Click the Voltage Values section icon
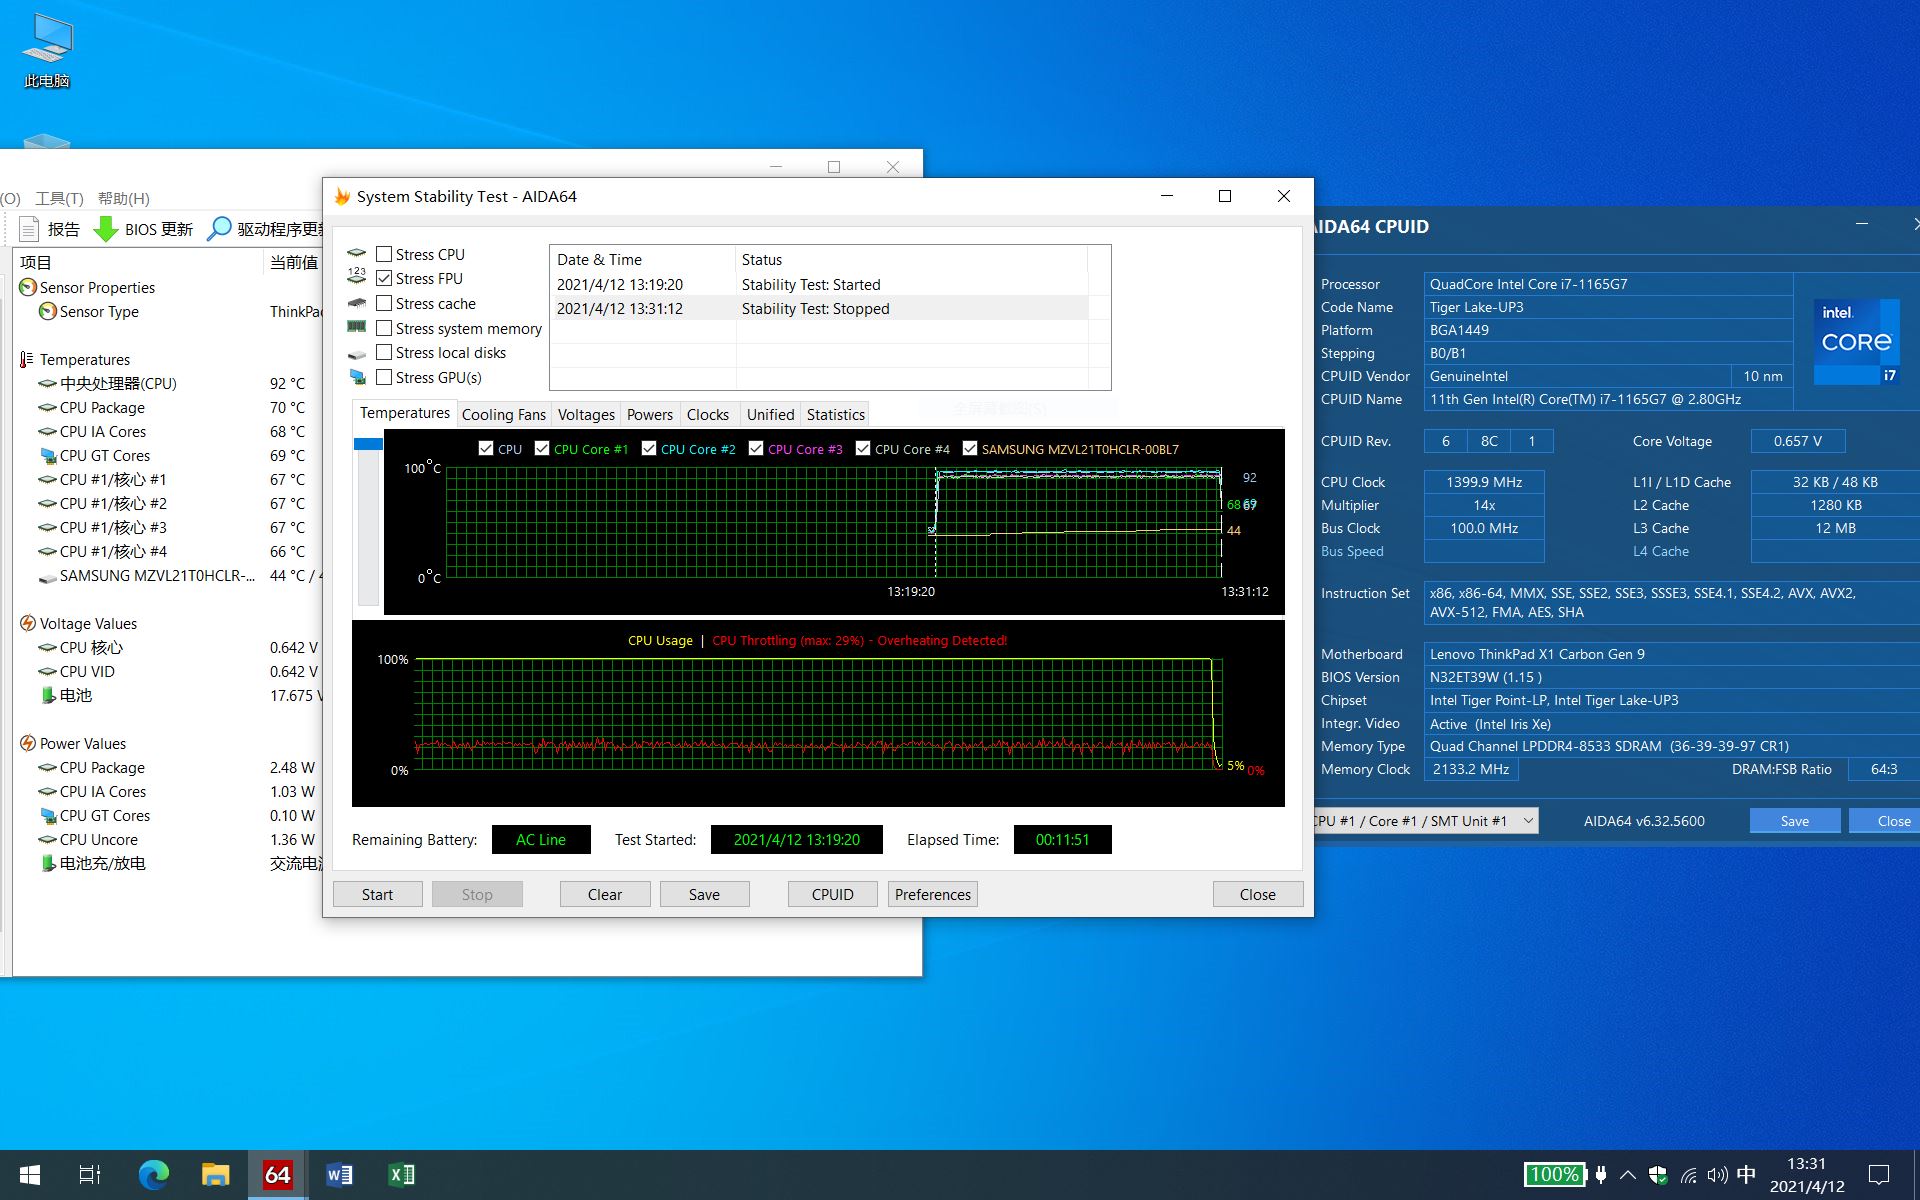 28,623
